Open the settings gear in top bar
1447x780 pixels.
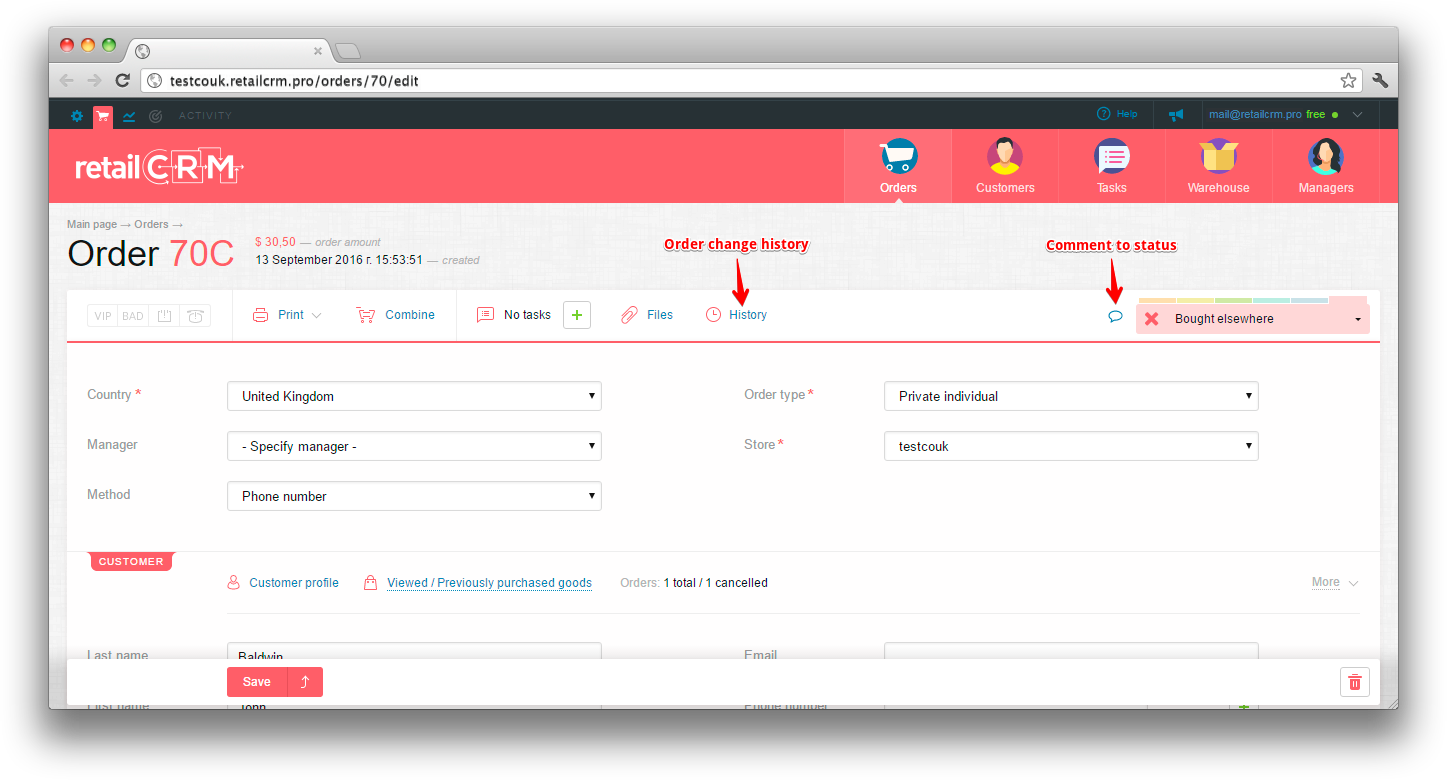pyautogui.click(x=77, y=116)
